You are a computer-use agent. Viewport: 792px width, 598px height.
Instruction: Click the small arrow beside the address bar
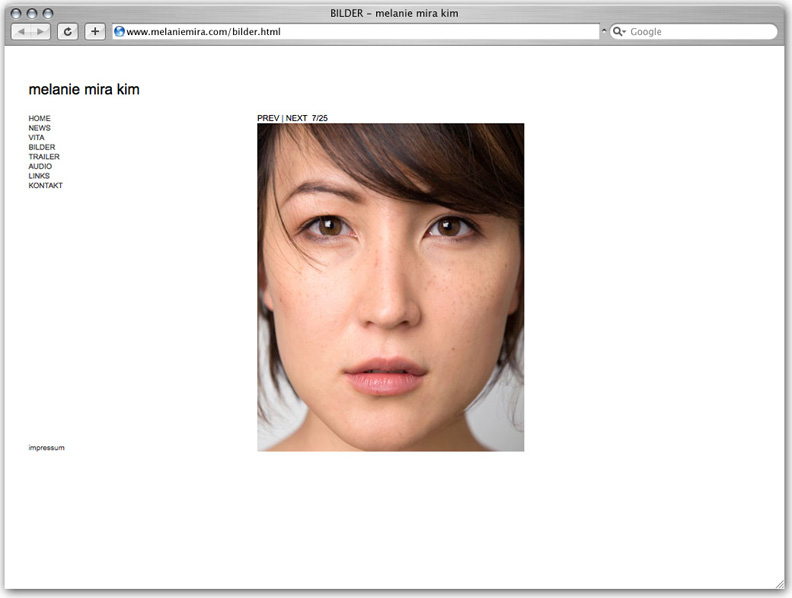pos(604,31)
